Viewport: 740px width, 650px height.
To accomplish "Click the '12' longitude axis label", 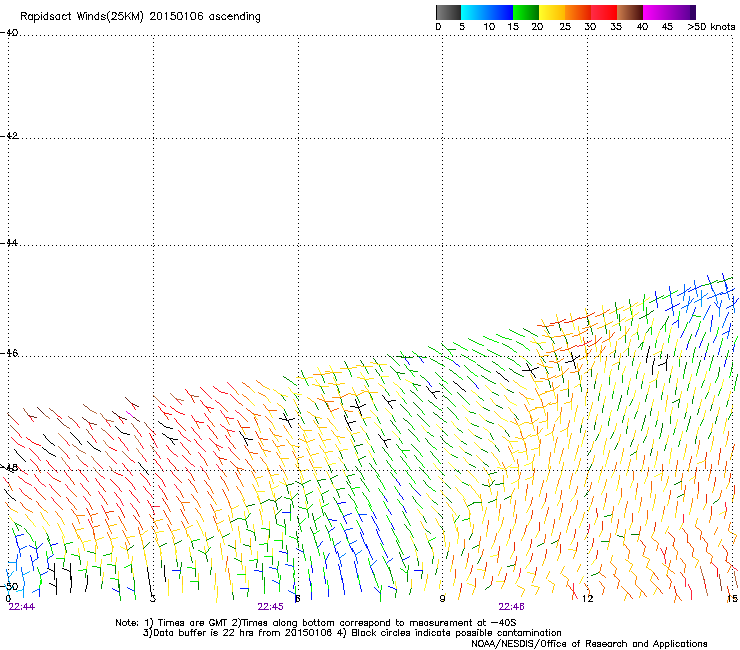I will click(587, 599).
